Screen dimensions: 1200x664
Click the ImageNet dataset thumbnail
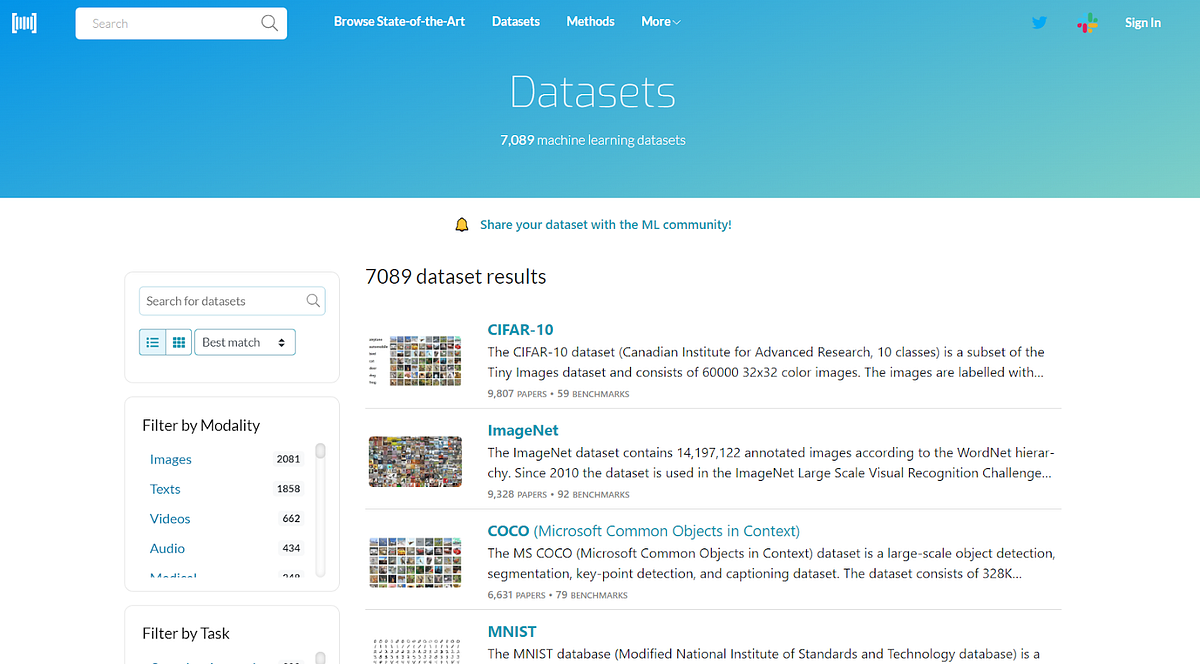(x=415, y=461)
